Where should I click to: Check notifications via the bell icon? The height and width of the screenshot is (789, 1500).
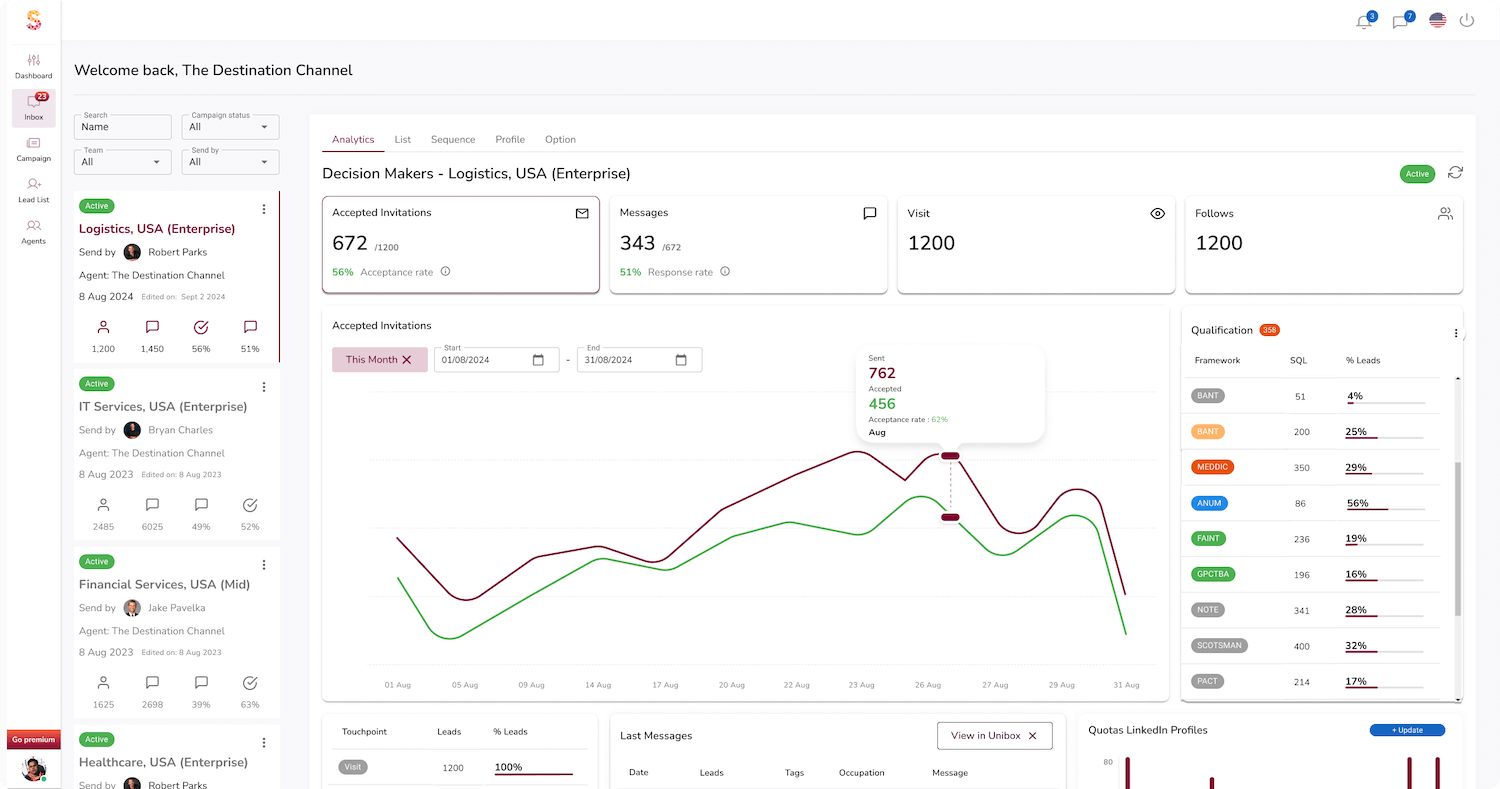(x=1364, y=19)
